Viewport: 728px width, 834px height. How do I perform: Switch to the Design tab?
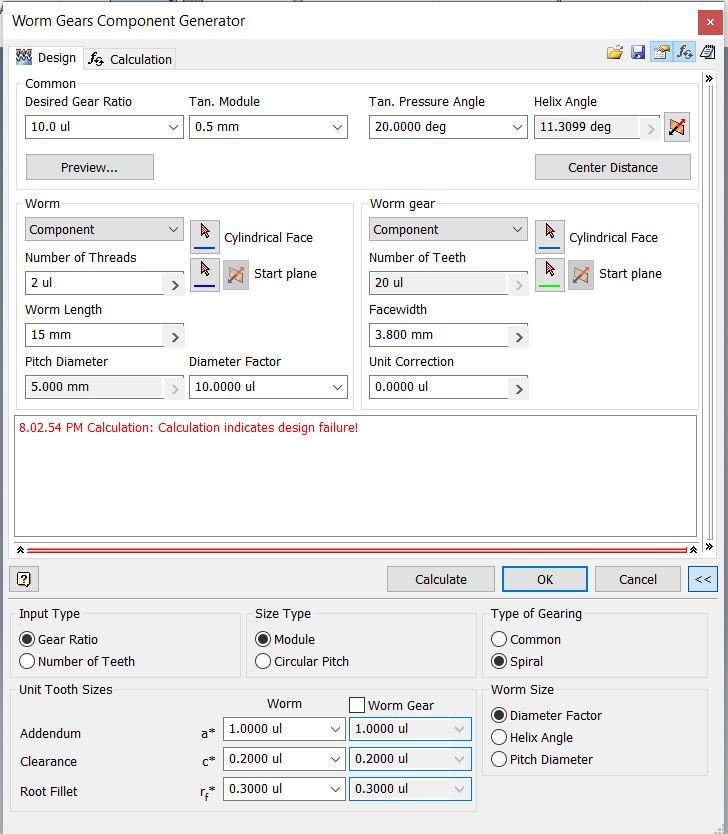click(x=46, y=57)
